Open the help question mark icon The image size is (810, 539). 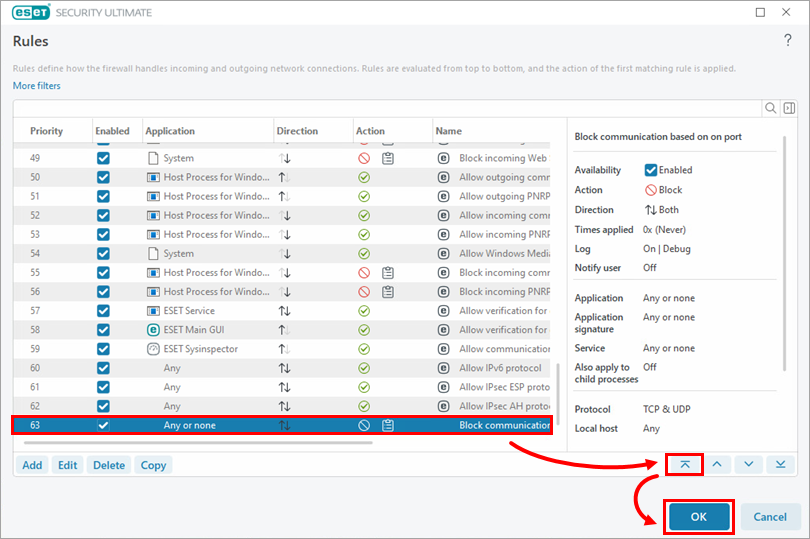pyautogui.click(x=787, y=40)
